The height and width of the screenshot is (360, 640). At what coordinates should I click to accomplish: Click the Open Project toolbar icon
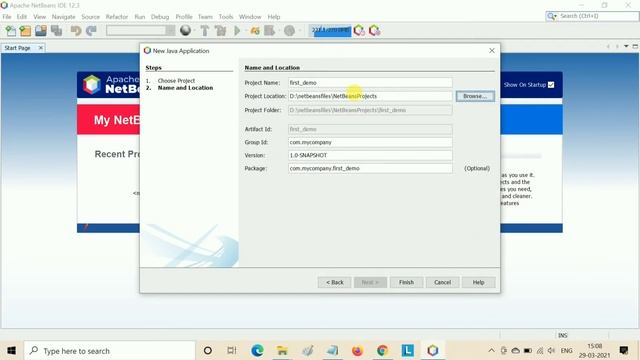[x=41, y=31]
